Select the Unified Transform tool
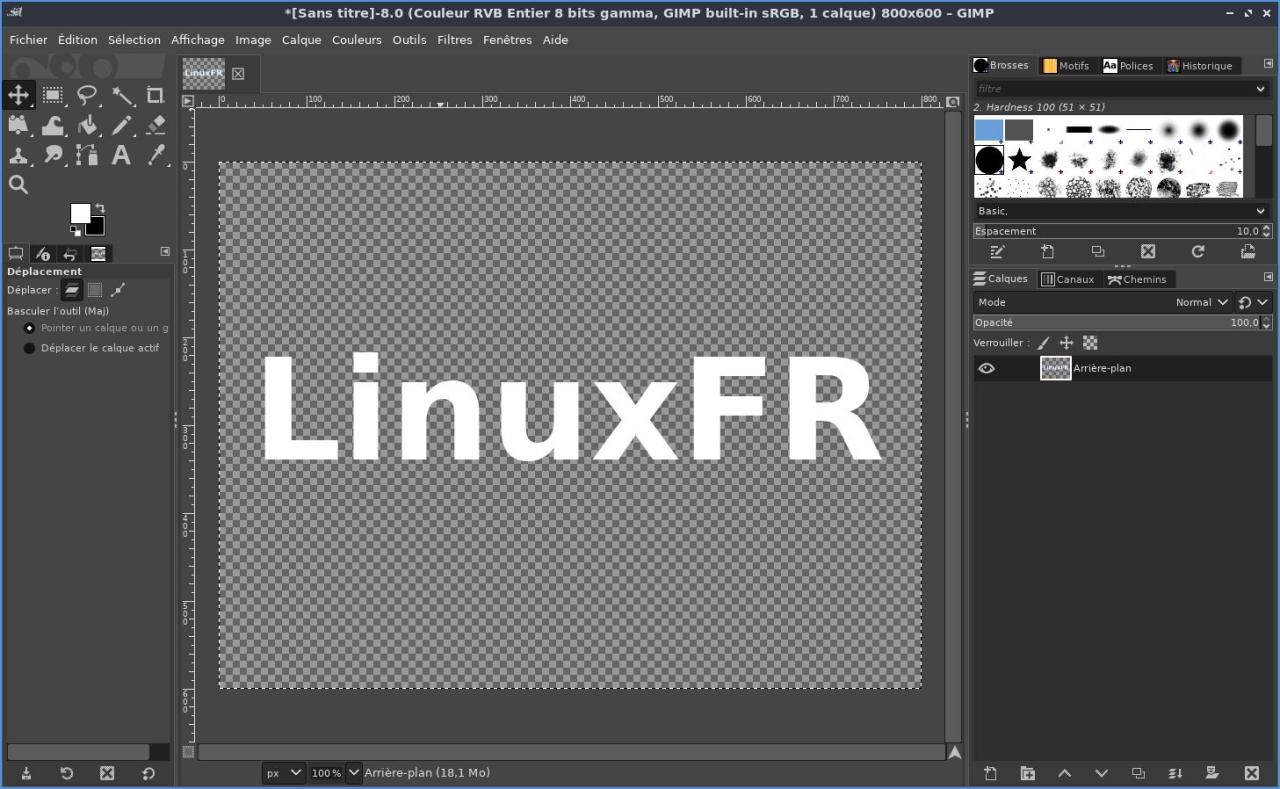1280x789 pixels. tap(18, 125)
